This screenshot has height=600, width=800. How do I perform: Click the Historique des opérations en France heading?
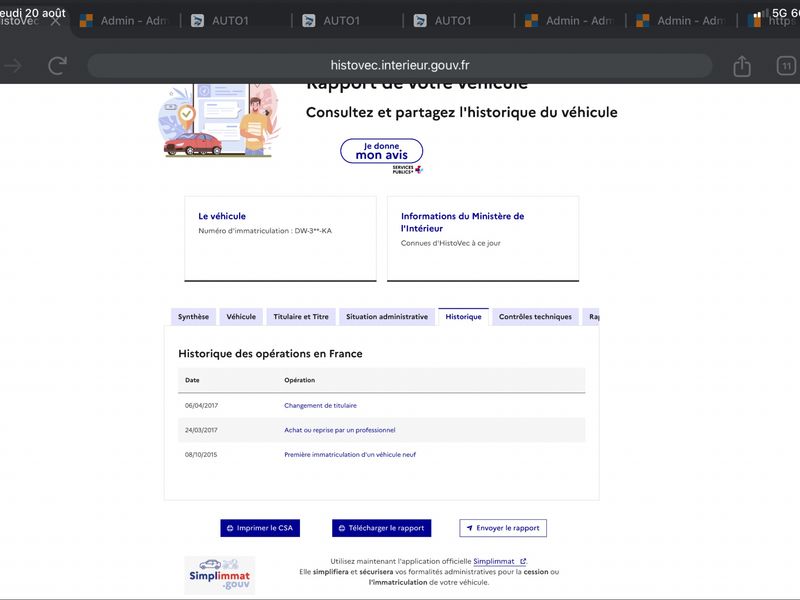coord(270,354)
